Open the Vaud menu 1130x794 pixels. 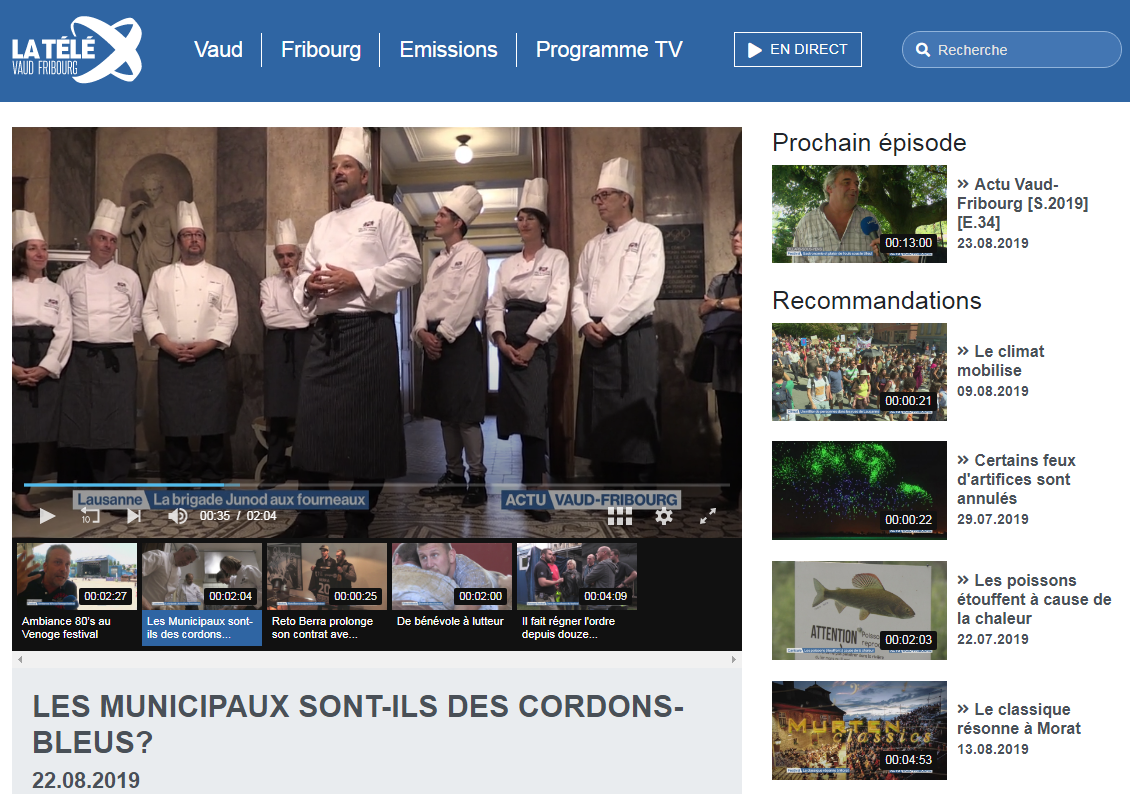218,49
